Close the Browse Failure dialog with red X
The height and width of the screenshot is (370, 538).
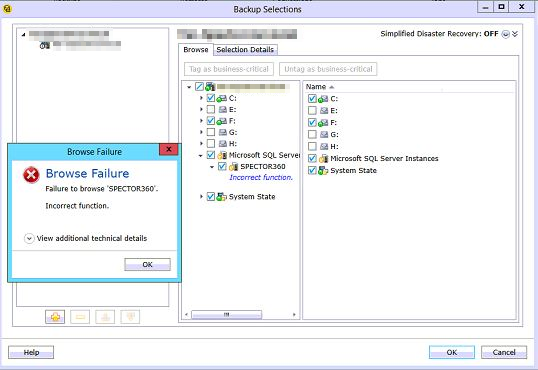pyautogui.click(x=168, y=149)
